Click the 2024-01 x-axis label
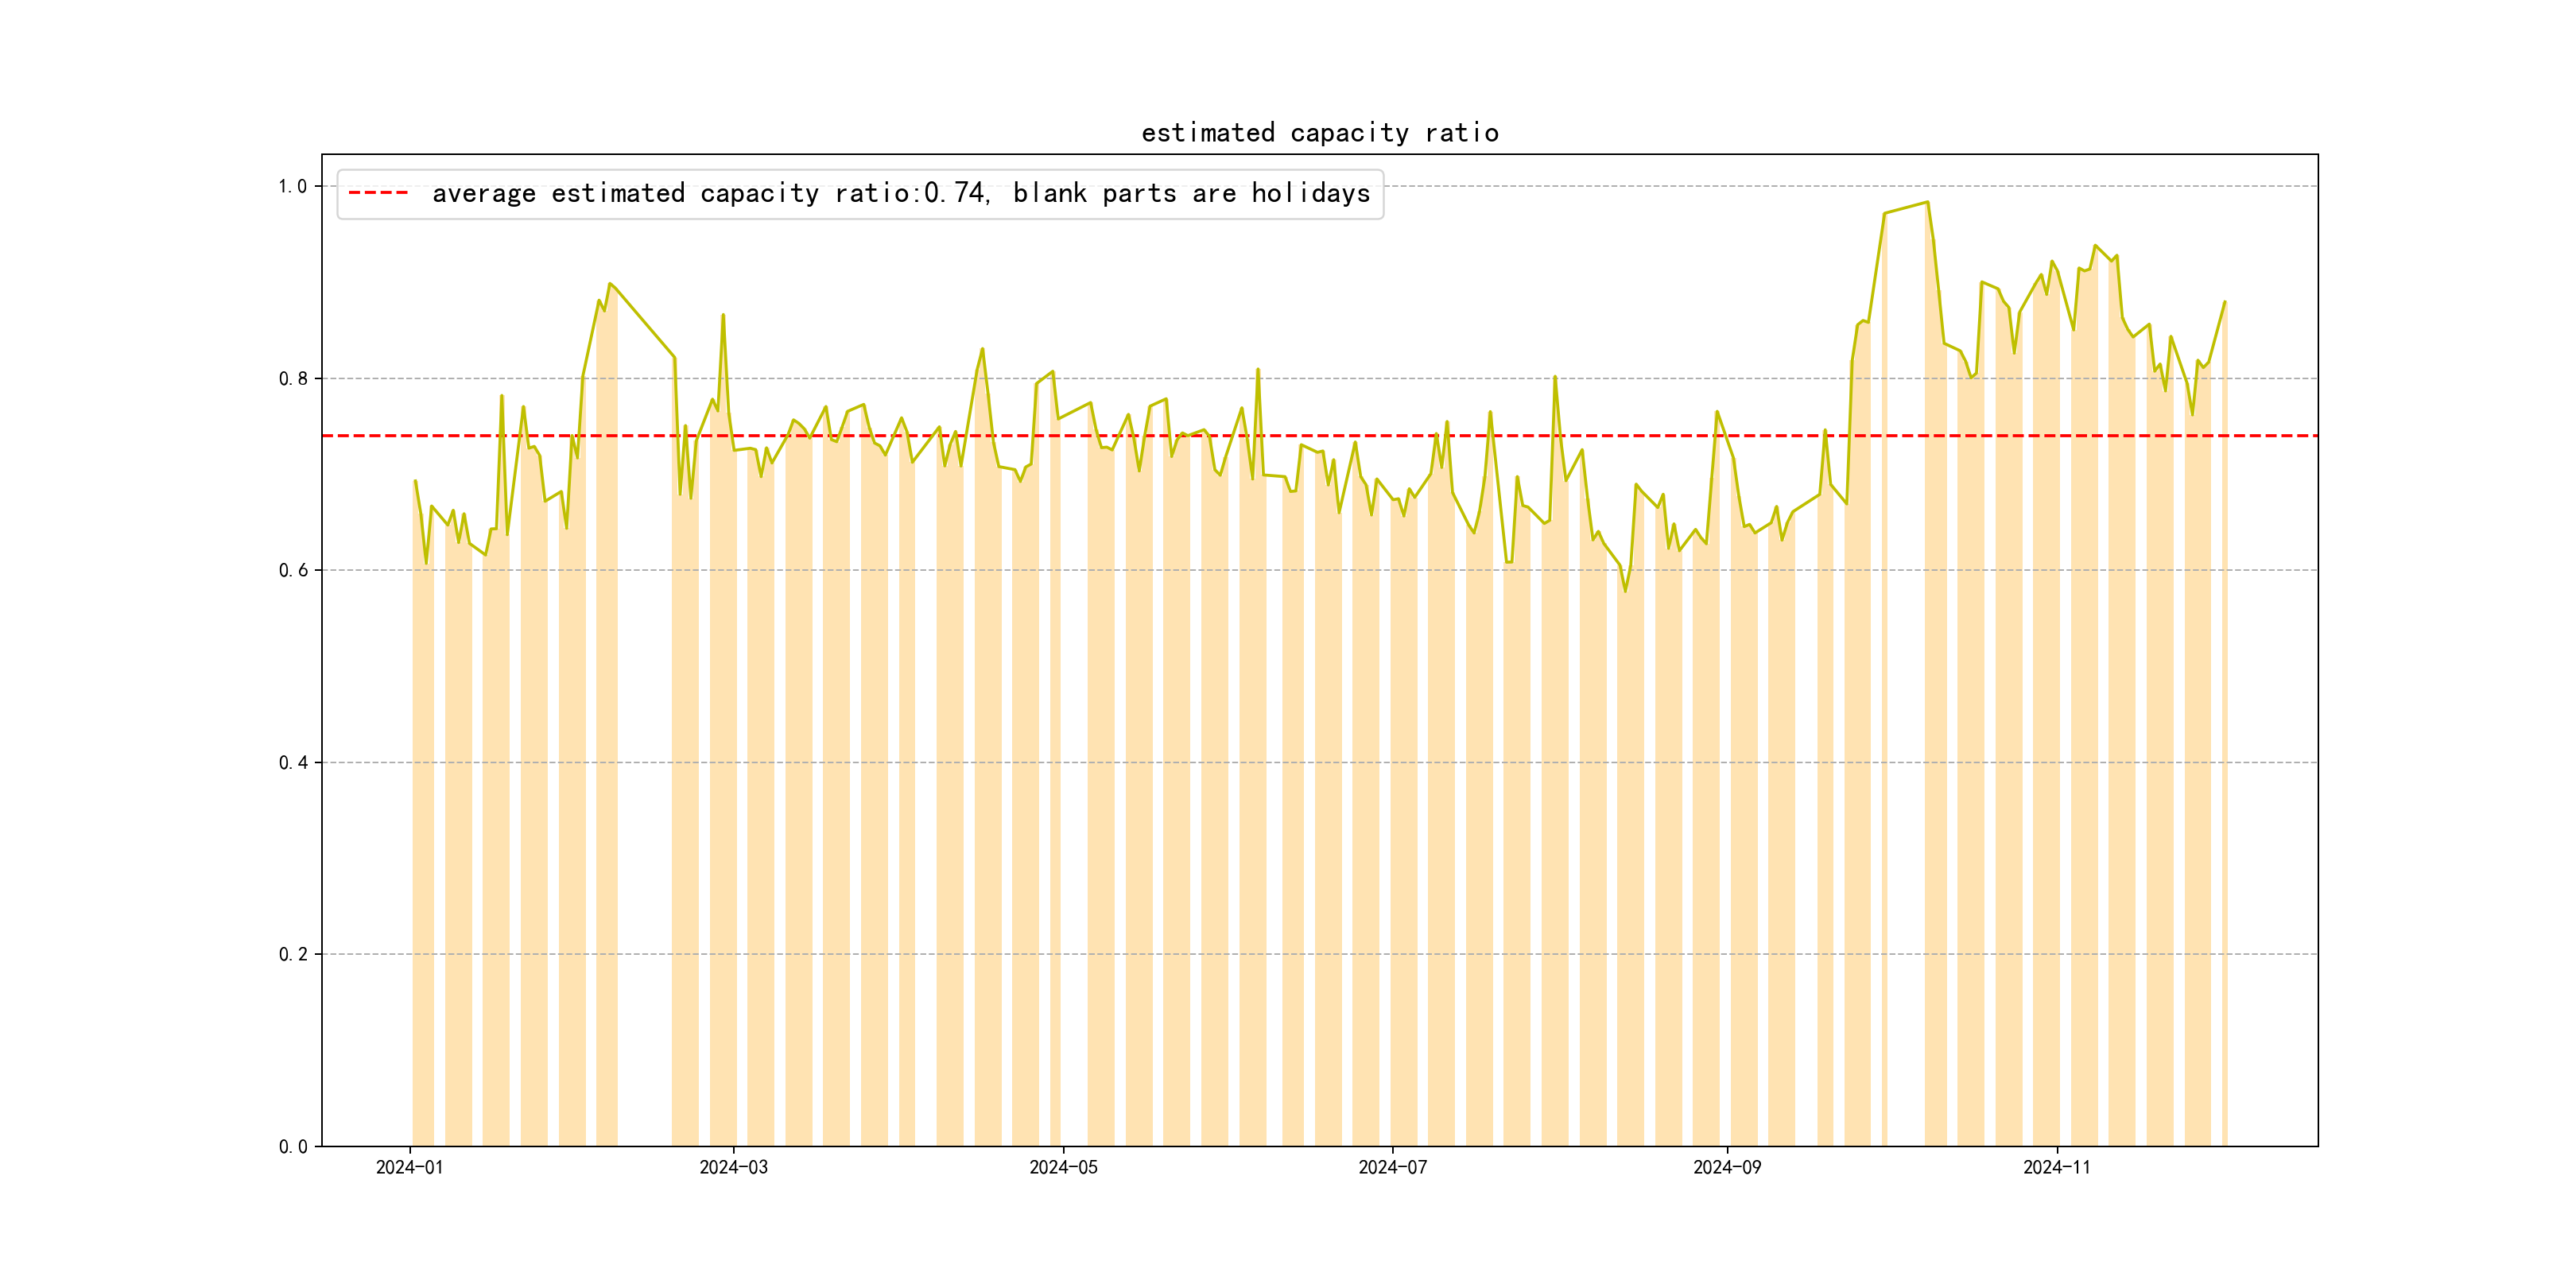 pyautogui.click(x=409, y=1167)
